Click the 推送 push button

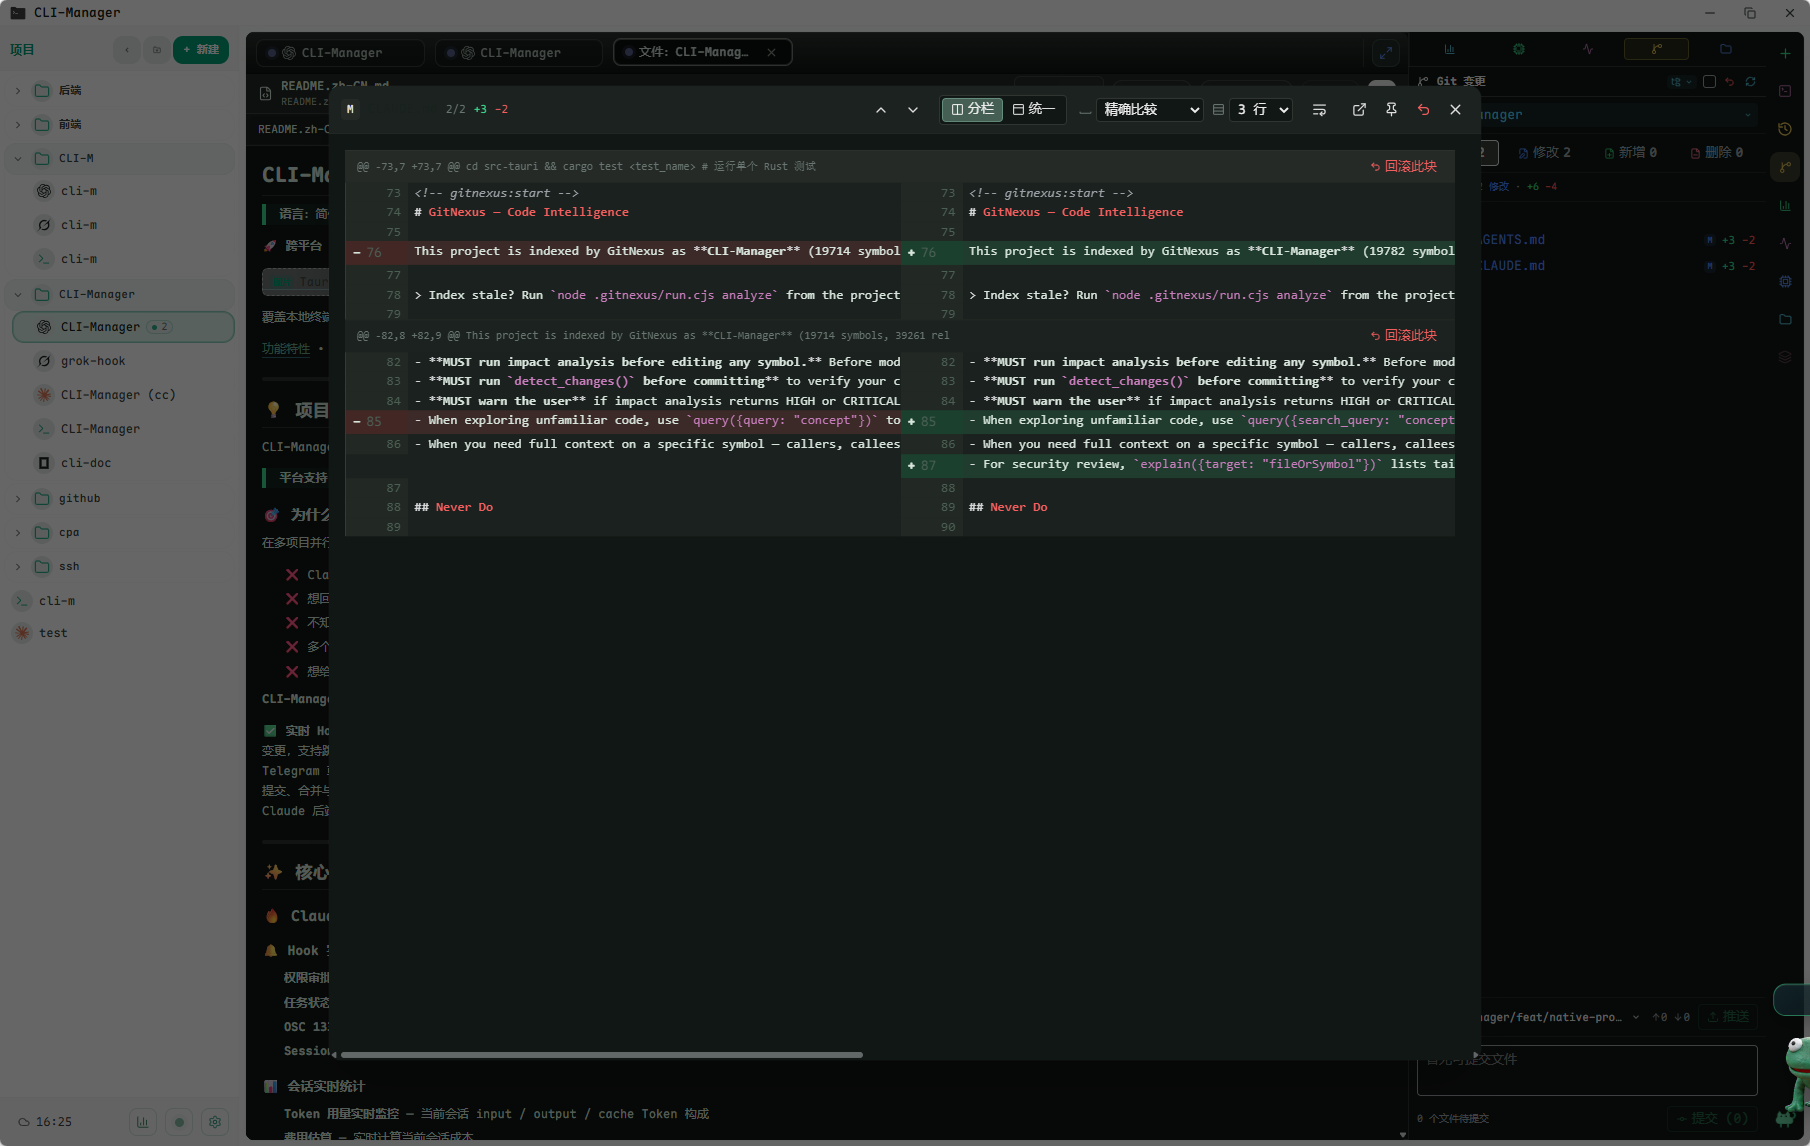[1728, 1017]
